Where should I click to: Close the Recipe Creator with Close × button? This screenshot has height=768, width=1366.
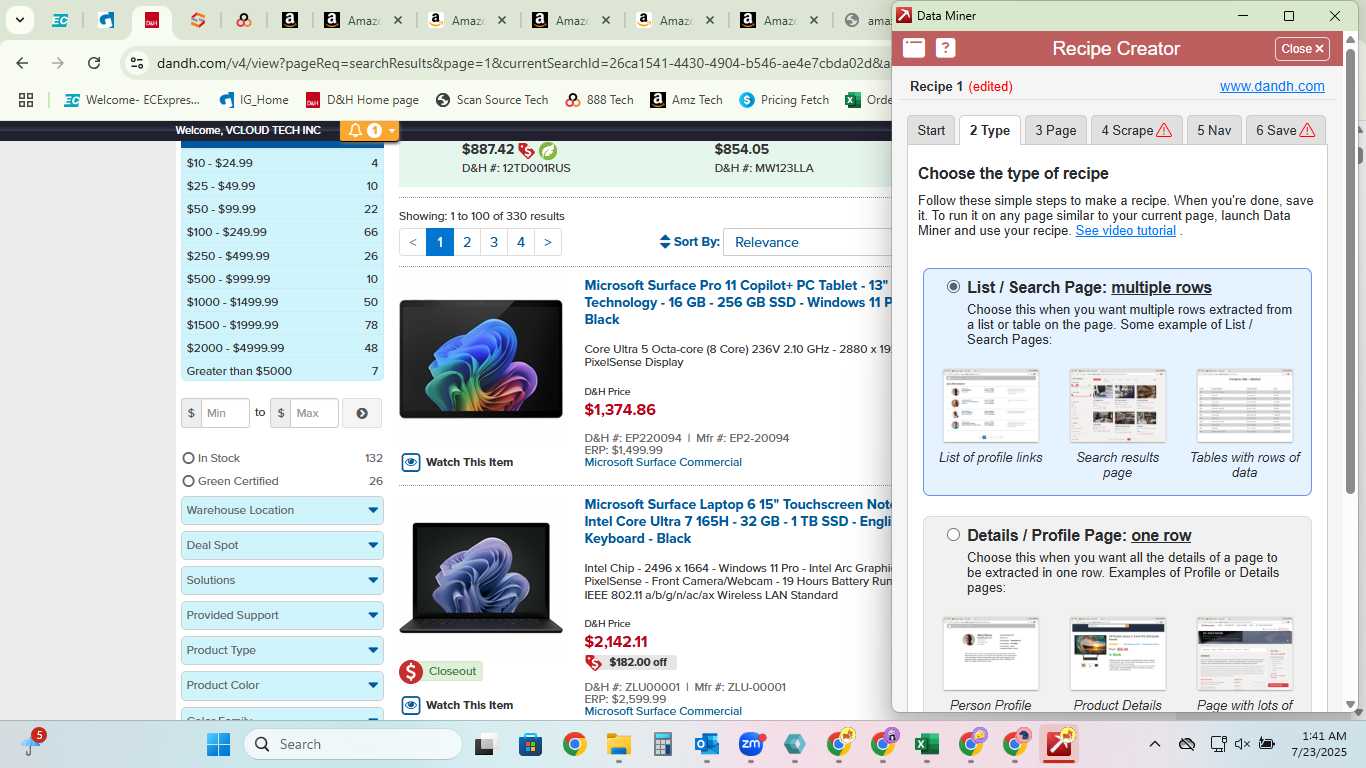click(x=1302, y=48)
